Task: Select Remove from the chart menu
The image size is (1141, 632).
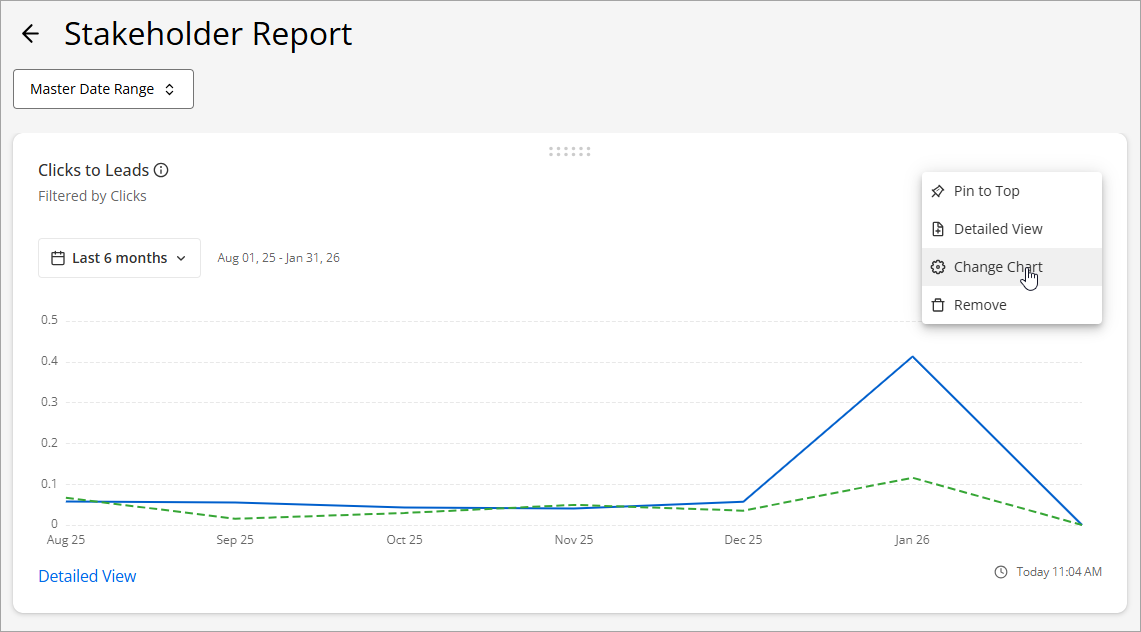Action: (x=980, y=305)
